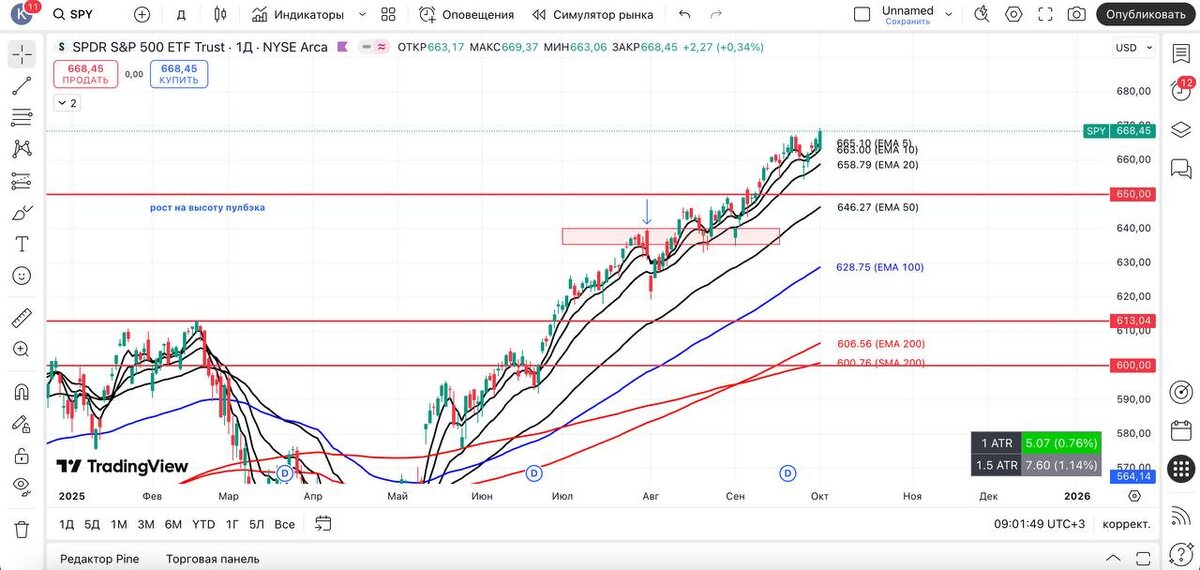1200x570 pixels.
Task: Click the dividend D marker near Сен
Action: [788, 472]
